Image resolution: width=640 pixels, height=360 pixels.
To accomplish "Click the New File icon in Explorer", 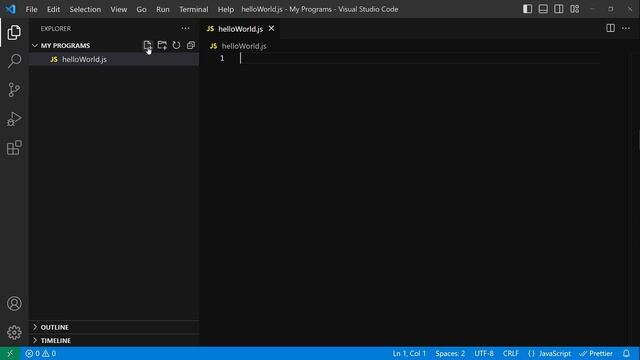I will tap(147, 45).
